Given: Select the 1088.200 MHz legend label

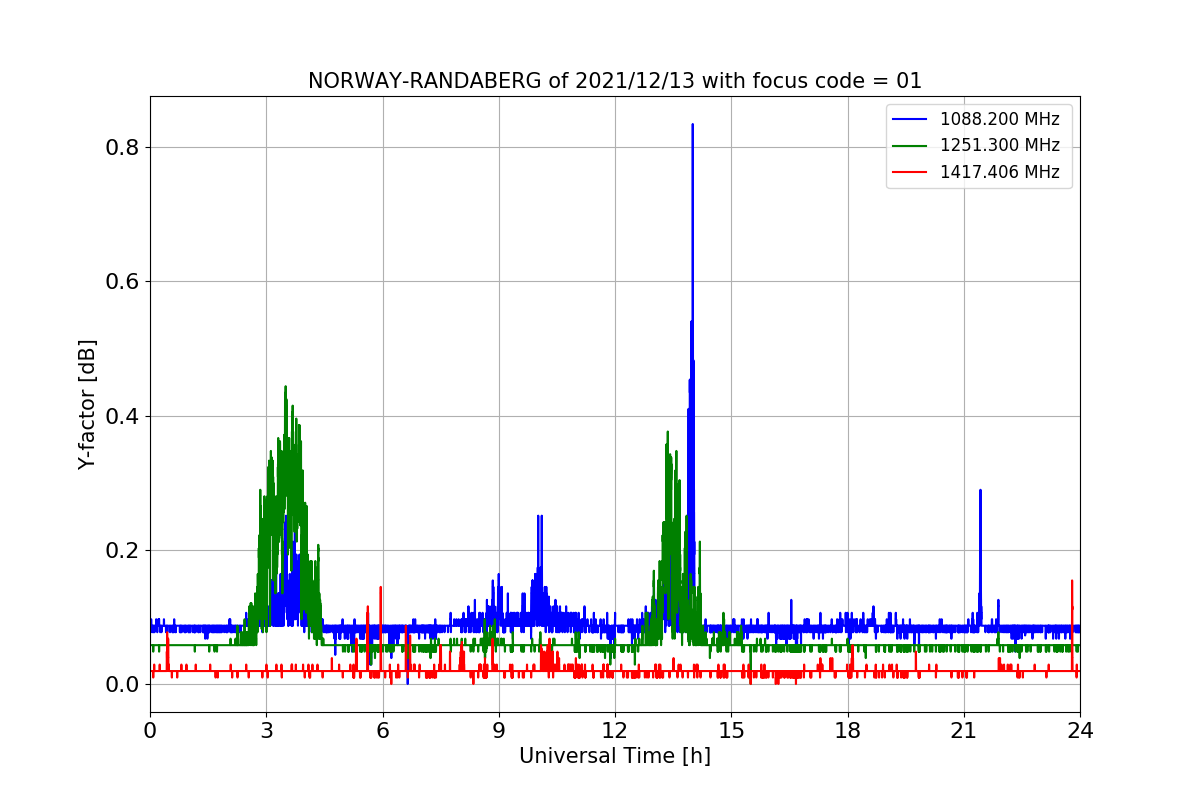Looking at the screenshot, I should tap(999, 119).
